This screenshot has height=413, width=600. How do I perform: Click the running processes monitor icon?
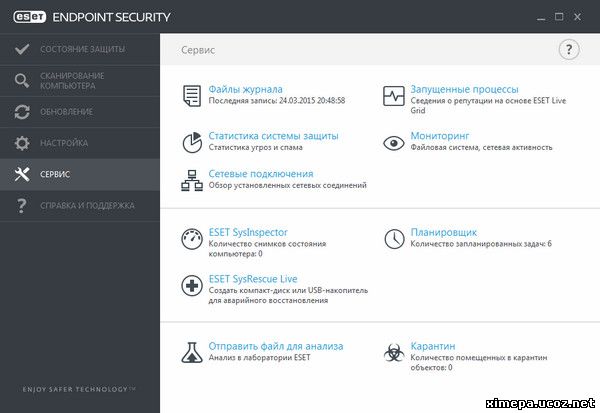(394, 95)
